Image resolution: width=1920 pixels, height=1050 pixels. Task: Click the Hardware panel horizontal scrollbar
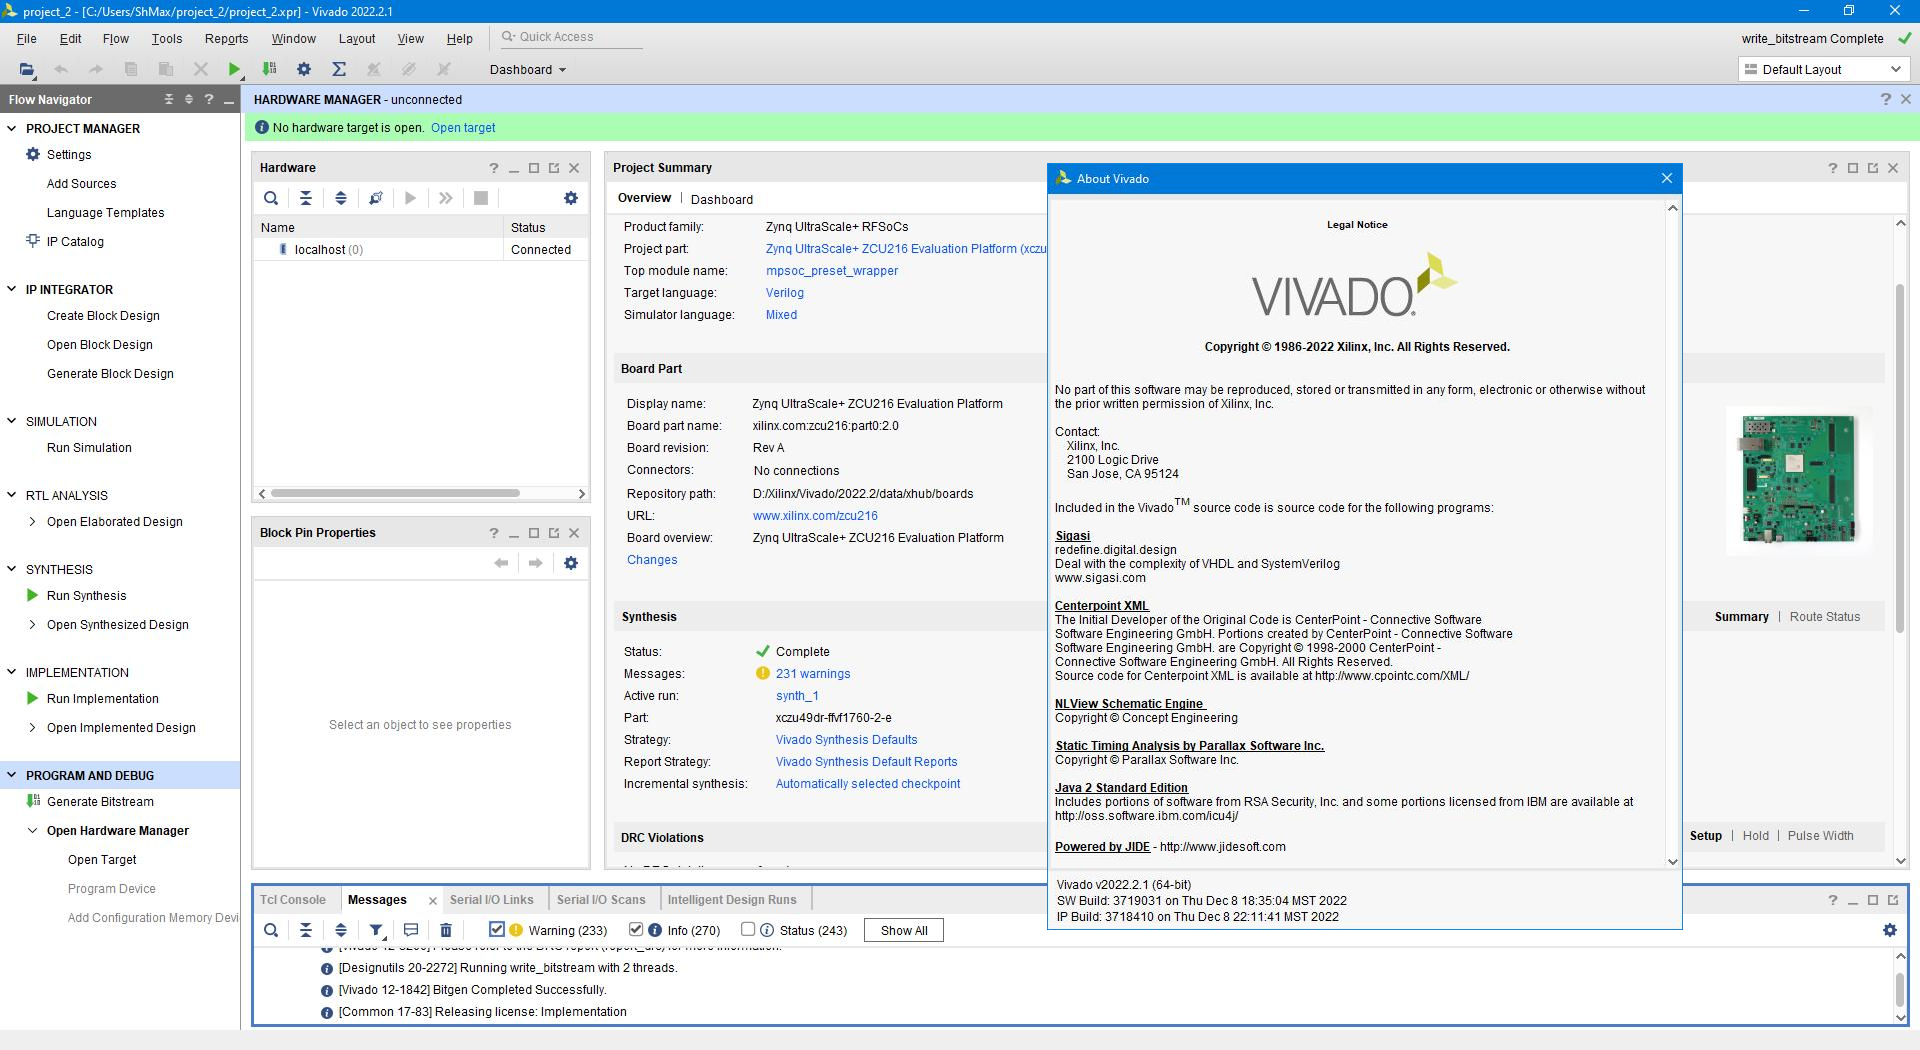point(395,493)
